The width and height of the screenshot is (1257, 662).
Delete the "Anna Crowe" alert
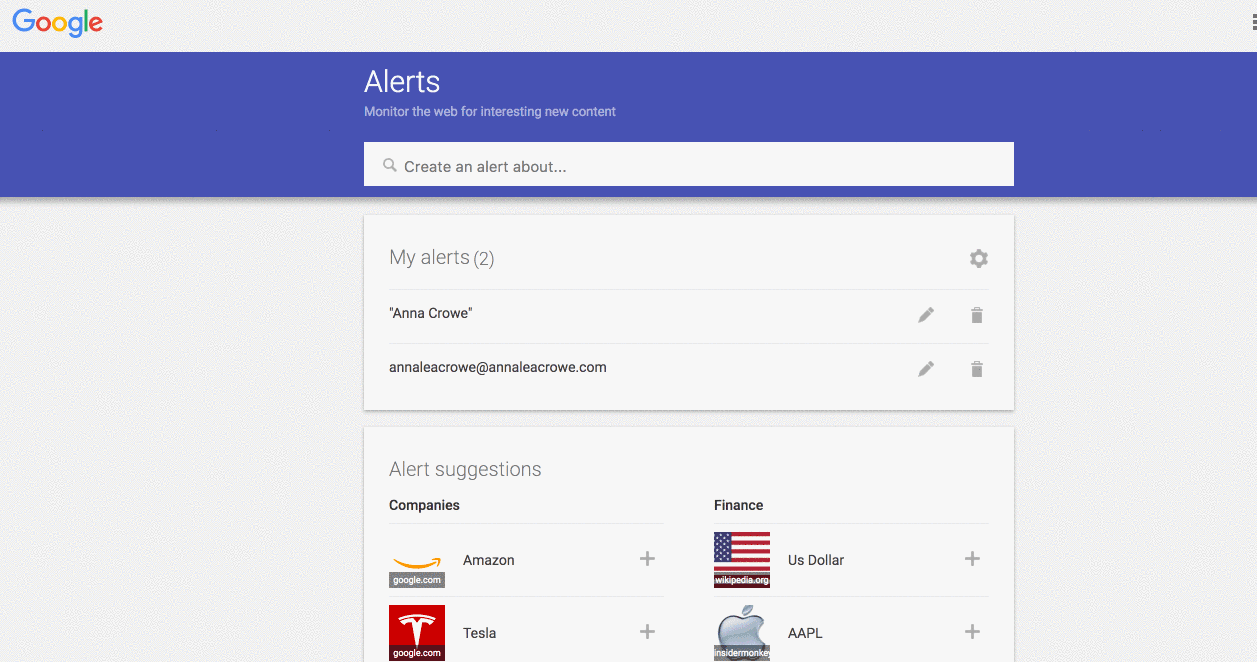click(x=976, y=315)
